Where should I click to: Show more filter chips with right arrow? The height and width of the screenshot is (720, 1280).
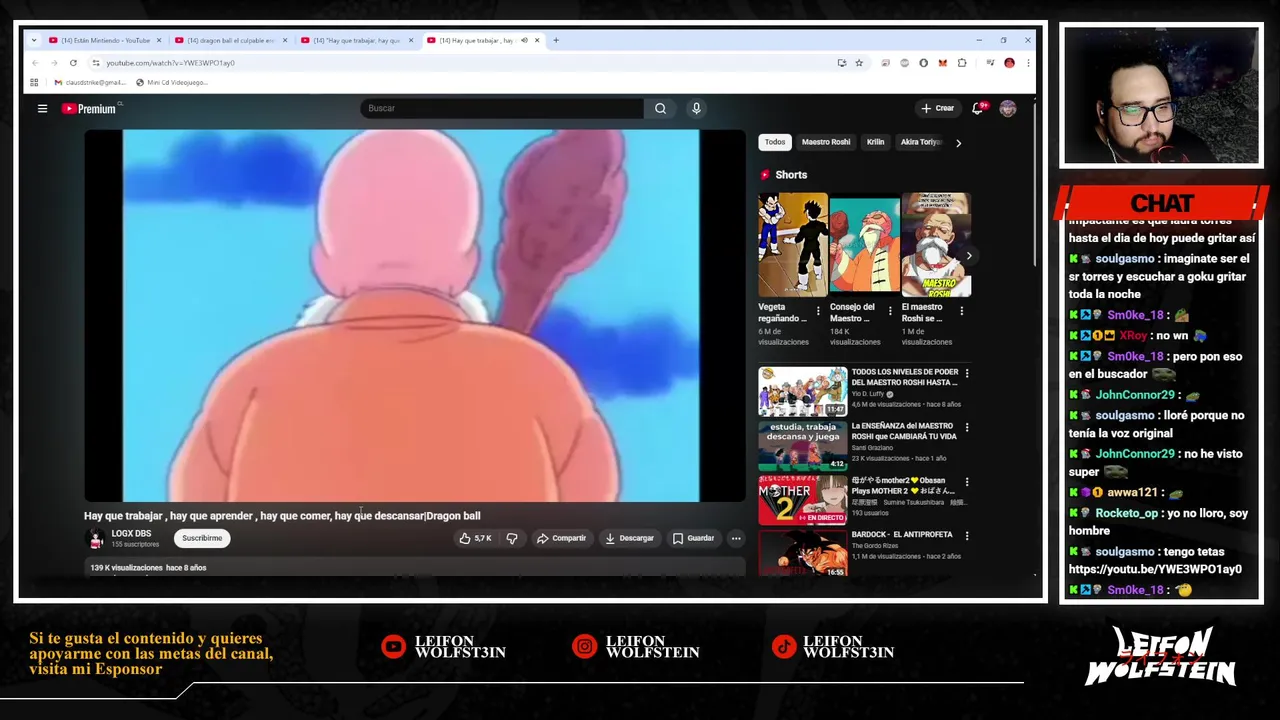pos(958,143)
